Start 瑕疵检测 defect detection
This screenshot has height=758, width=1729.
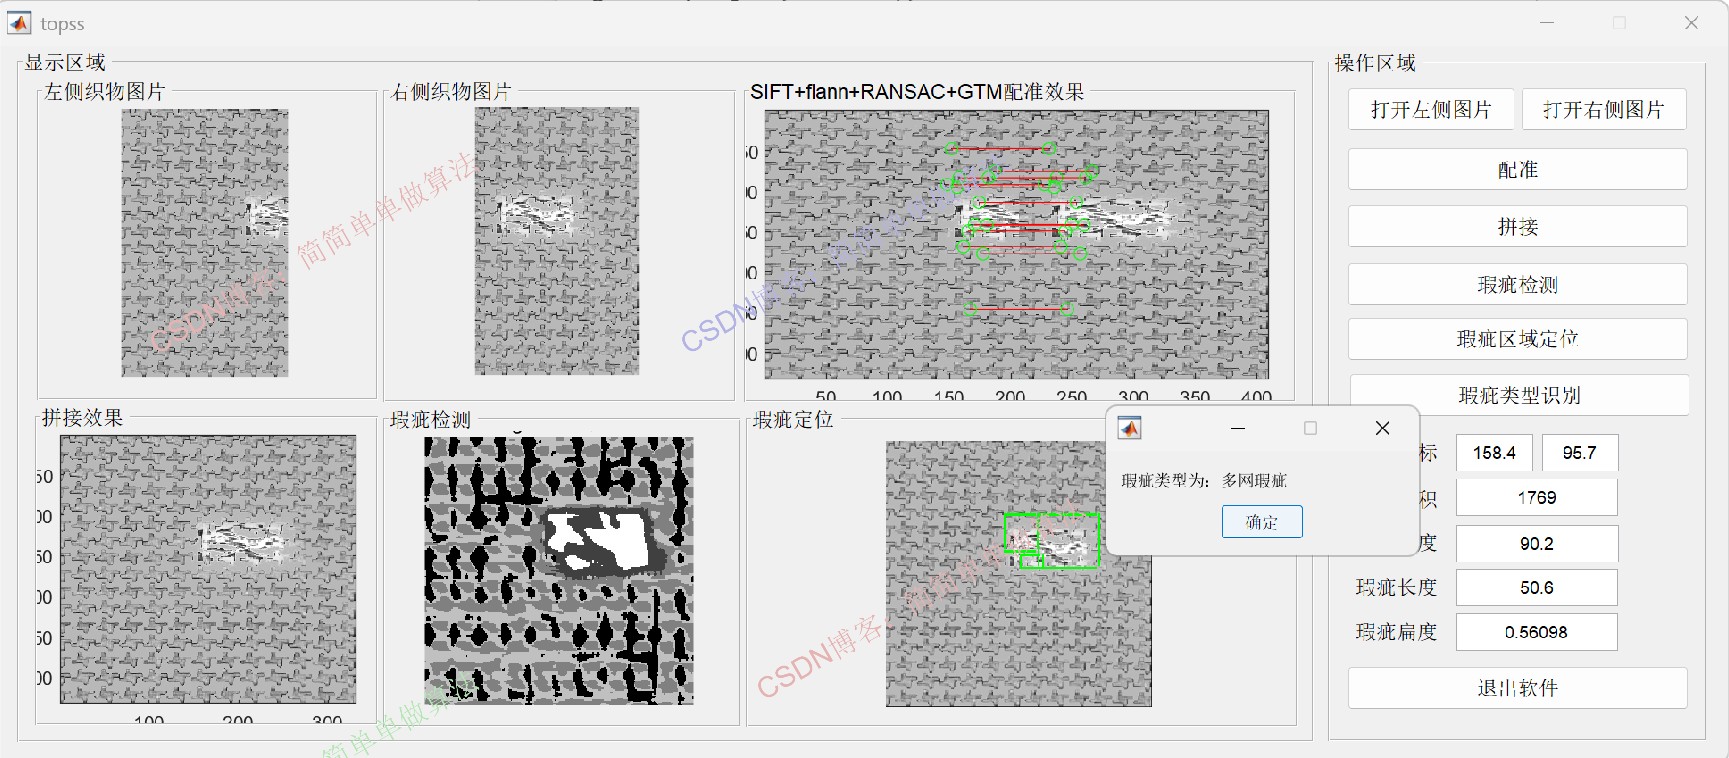1518,285
